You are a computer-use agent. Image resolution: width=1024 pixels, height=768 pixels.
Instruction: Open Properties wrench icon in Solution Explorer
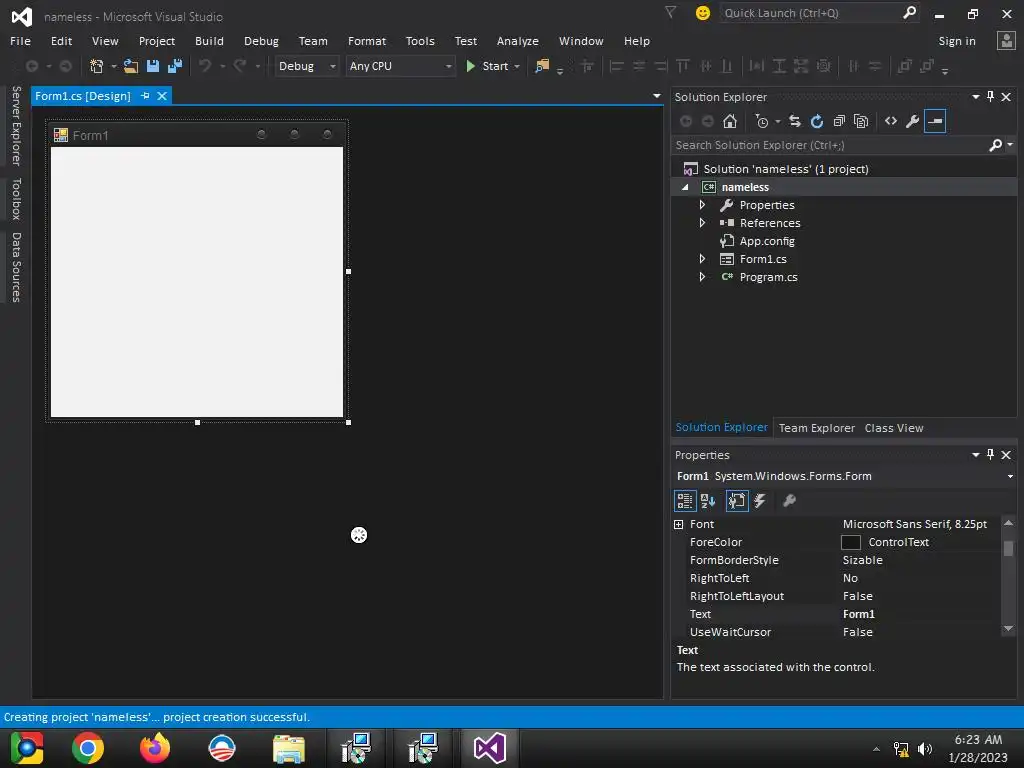(913, 121)
